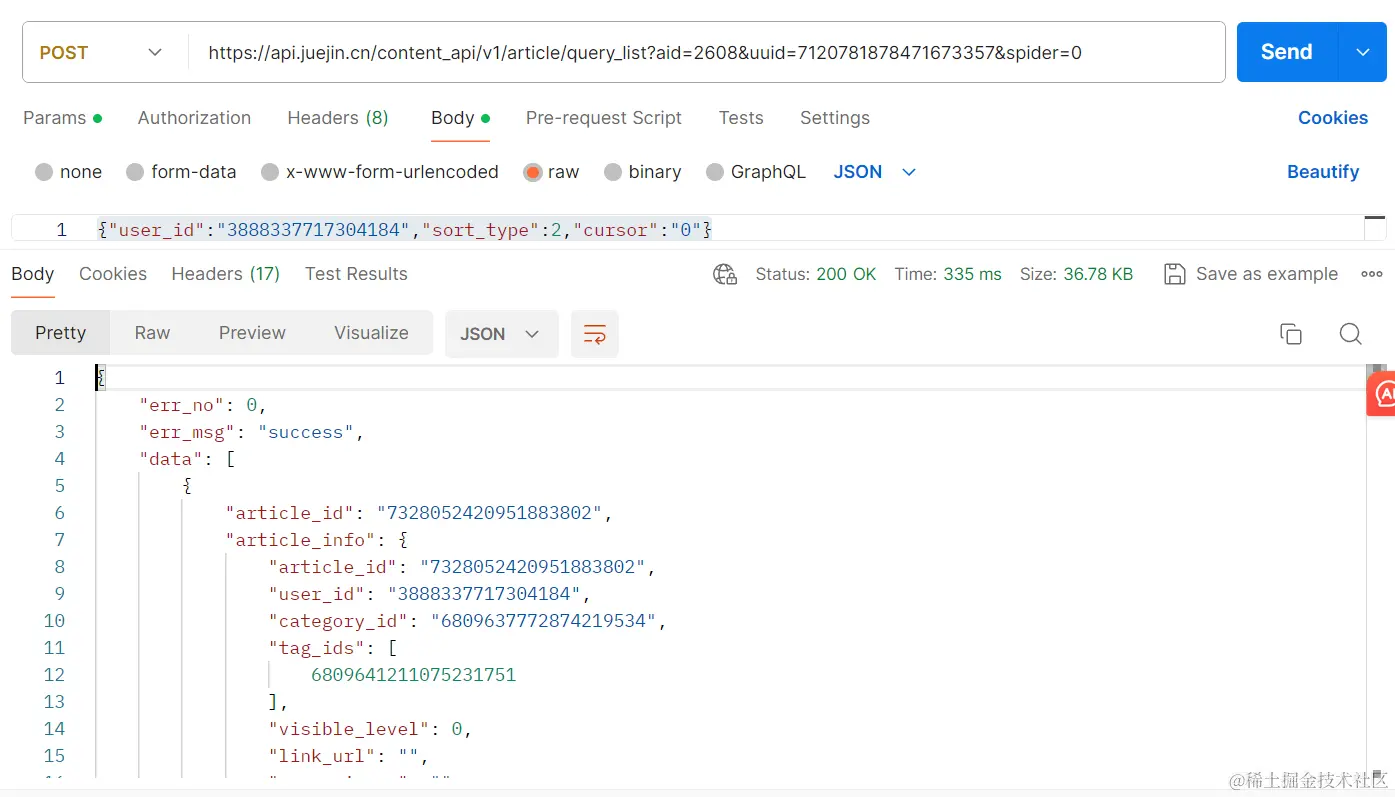Click the "tag_ids": [ line

[333, 648]
